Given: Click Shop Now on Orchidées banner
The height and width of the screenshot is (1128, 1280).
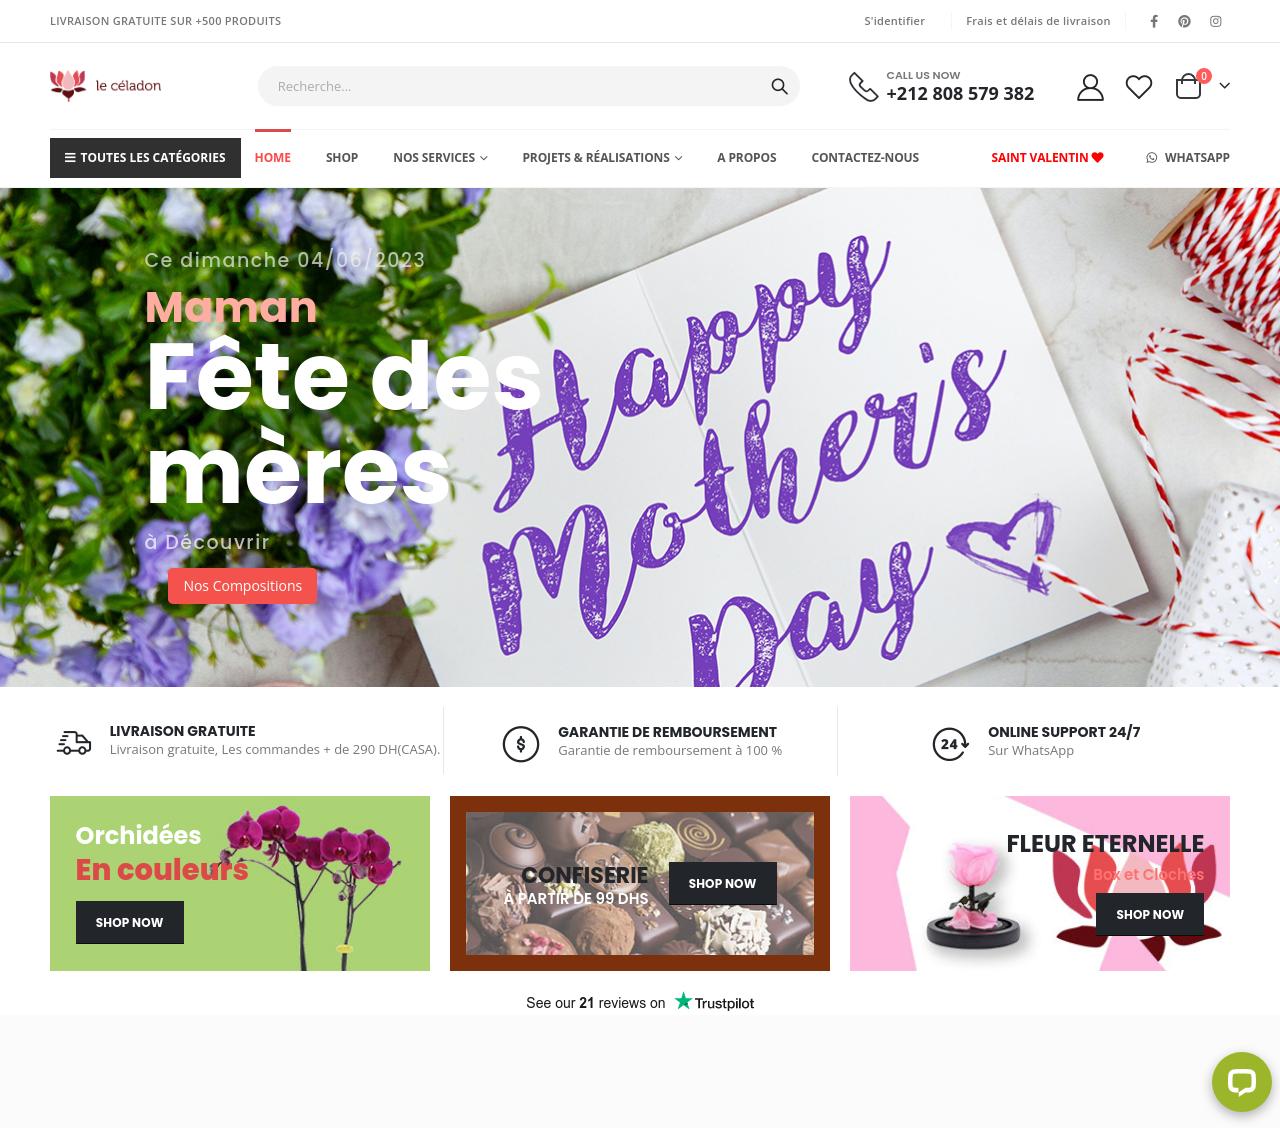Looking at the screenshot, I should point(129,922).
